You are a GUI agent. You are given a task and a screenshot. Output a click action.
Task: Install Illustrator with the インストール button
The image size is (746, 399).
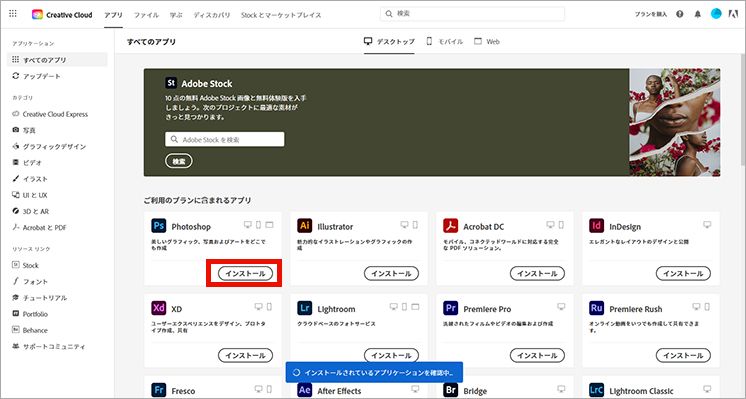[392, 273]
